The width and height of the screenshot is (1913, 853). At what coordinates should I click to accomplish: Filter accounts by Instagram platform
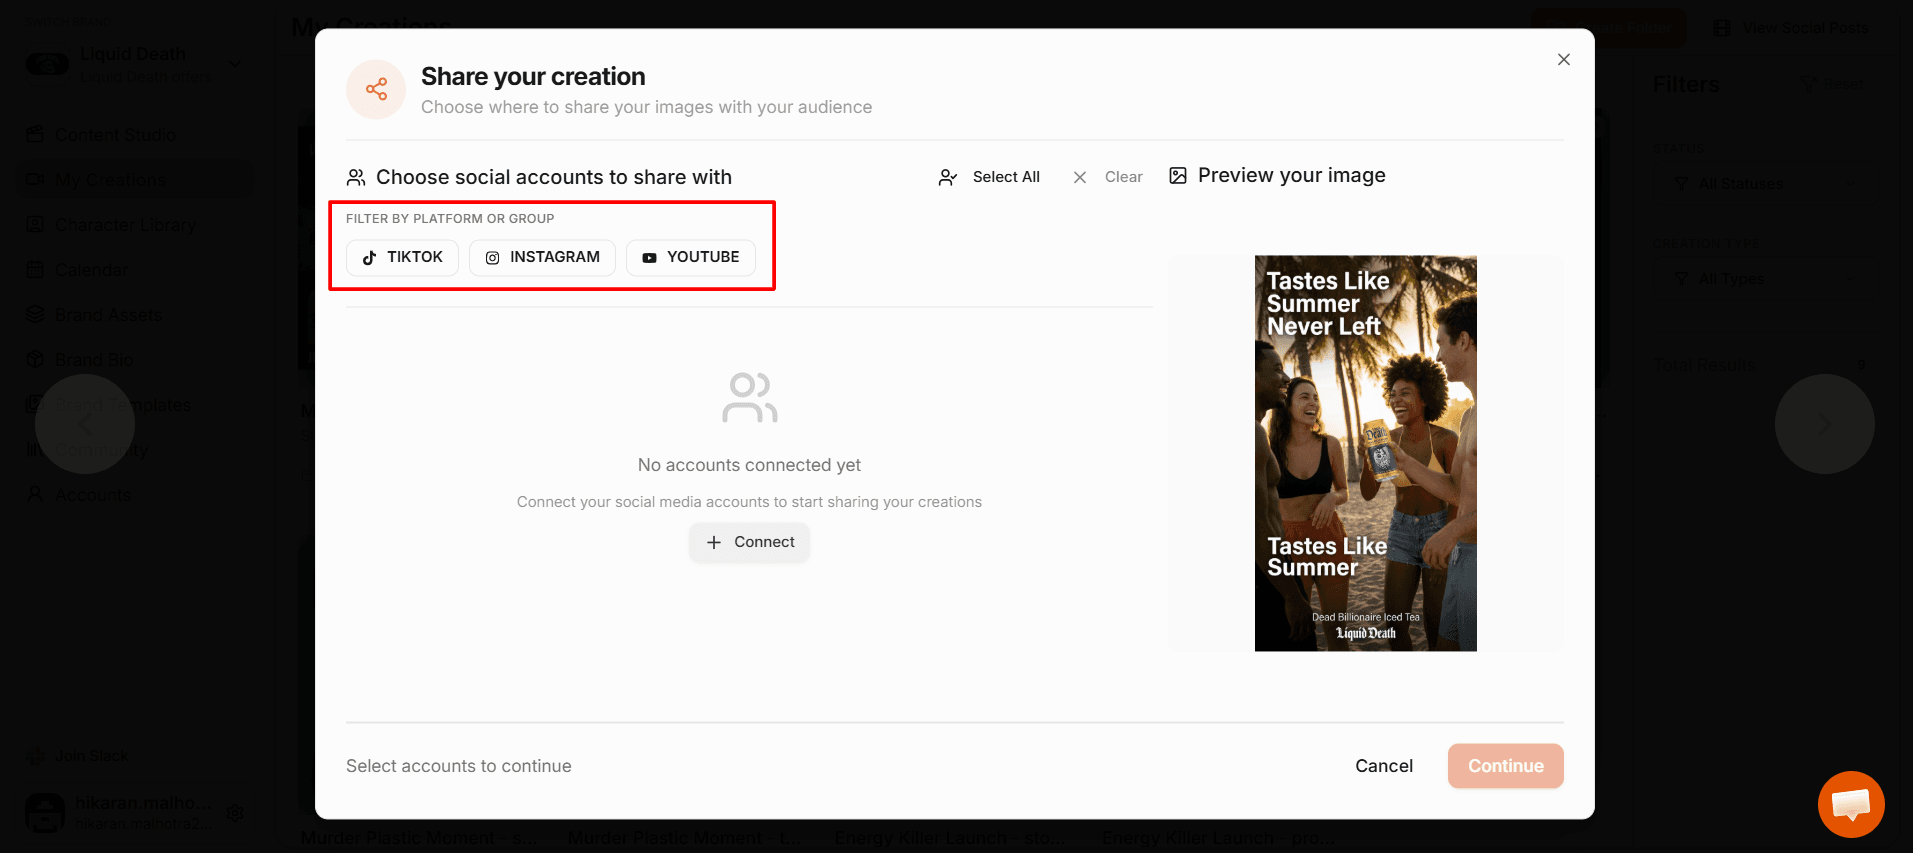pyautogui.click(x=542, y=258)
